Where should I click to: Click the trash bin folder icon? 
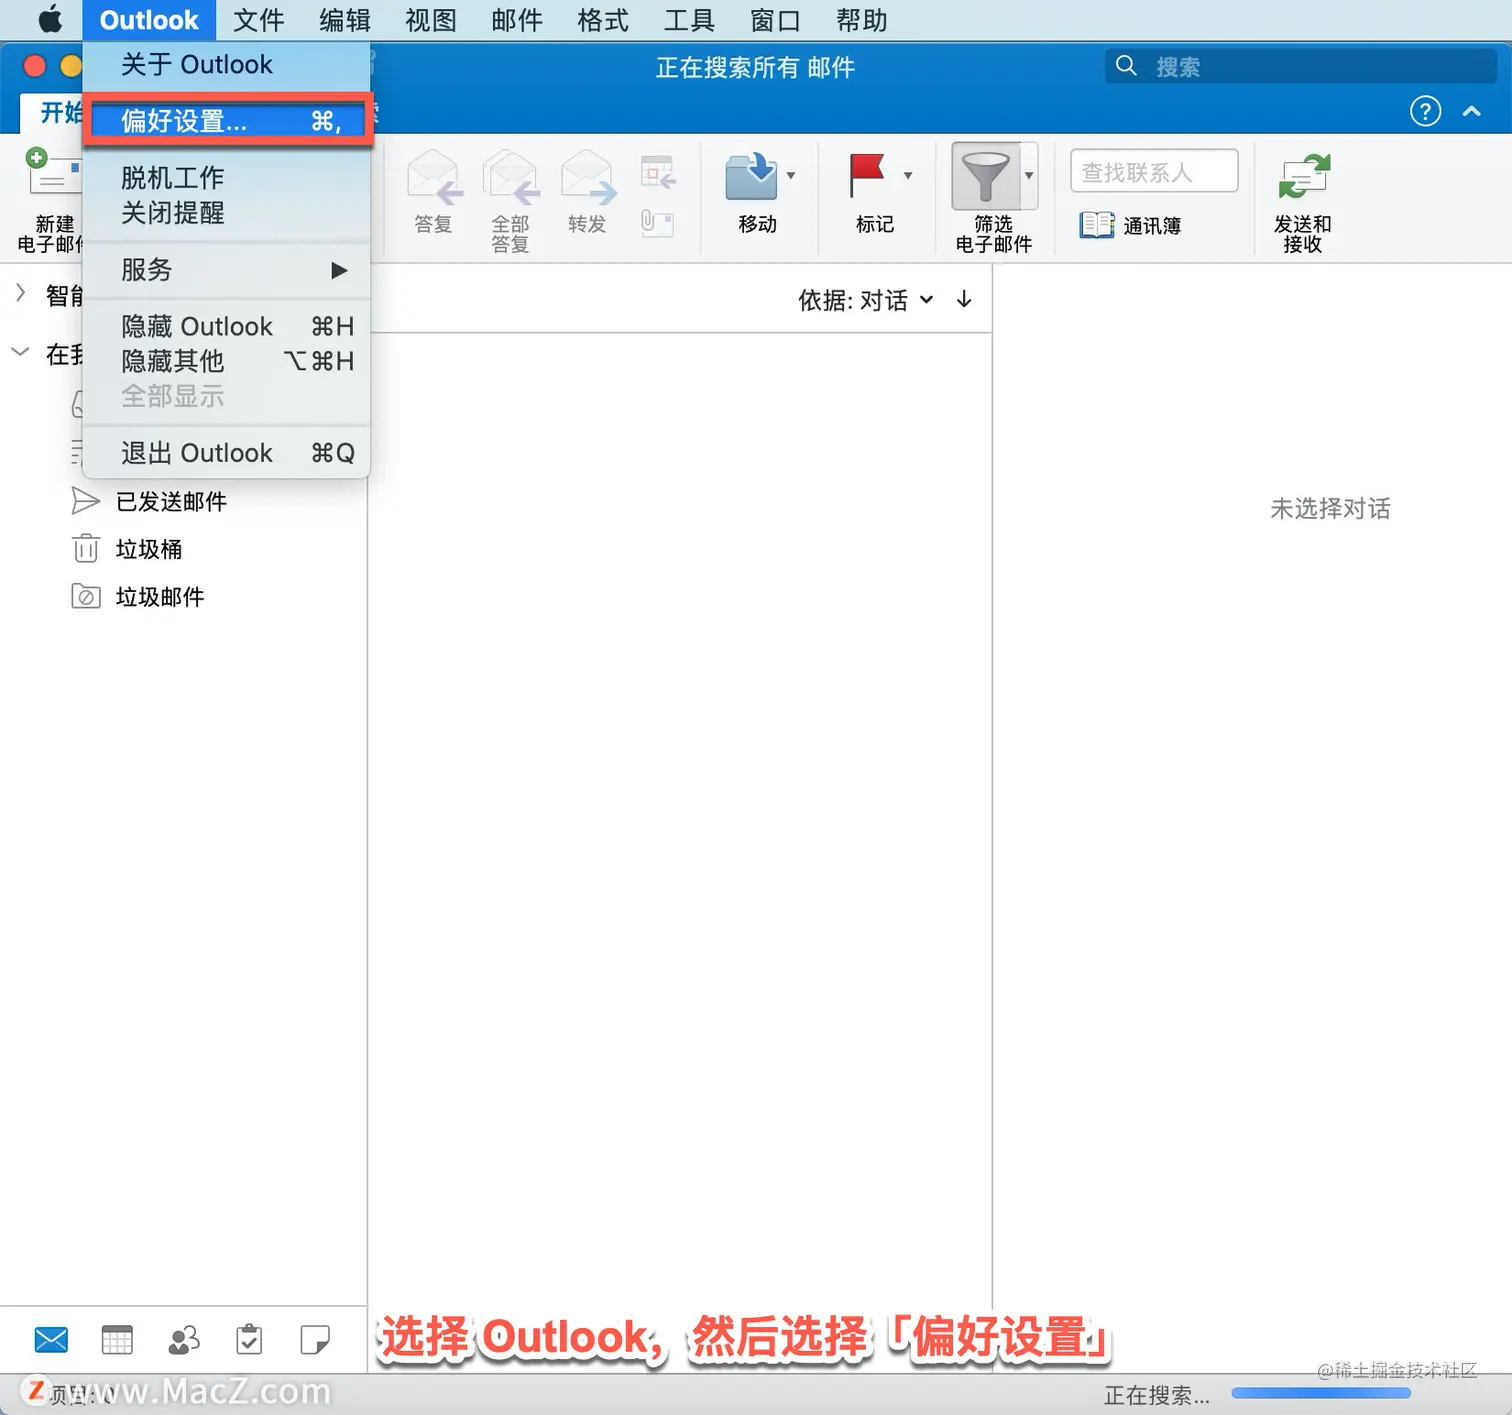pos(86,549)
